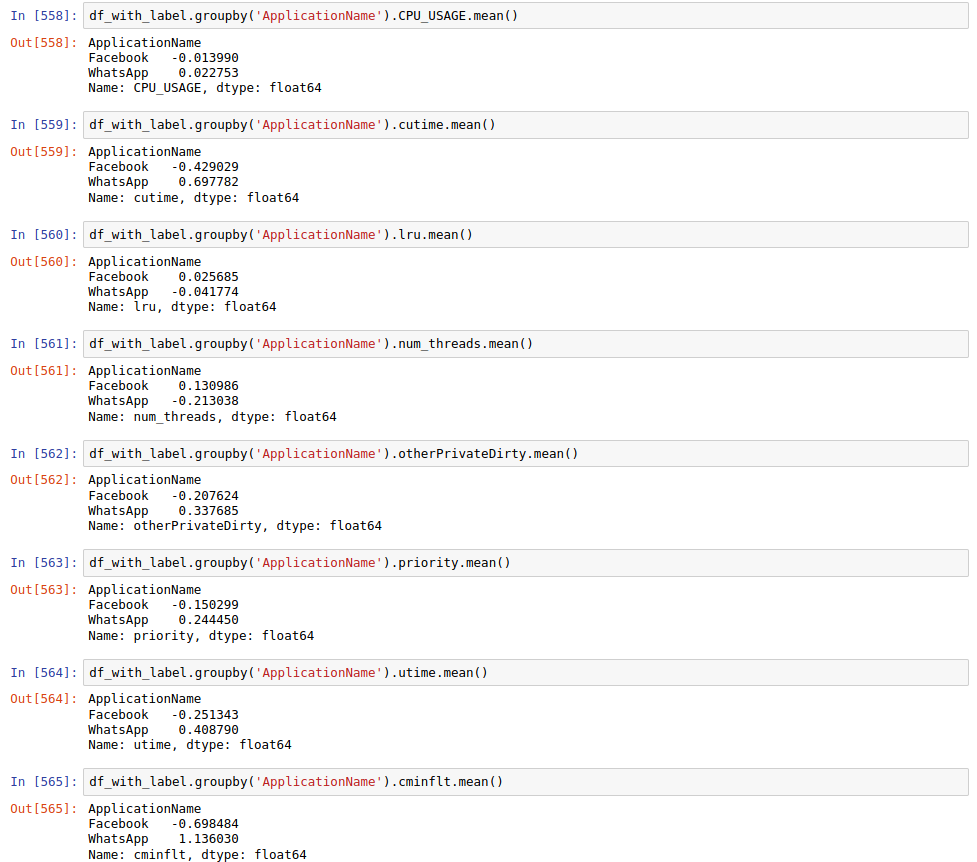
Task: Click the CPU_USAGE groupby code cell
Action: (x=525, y=16)
